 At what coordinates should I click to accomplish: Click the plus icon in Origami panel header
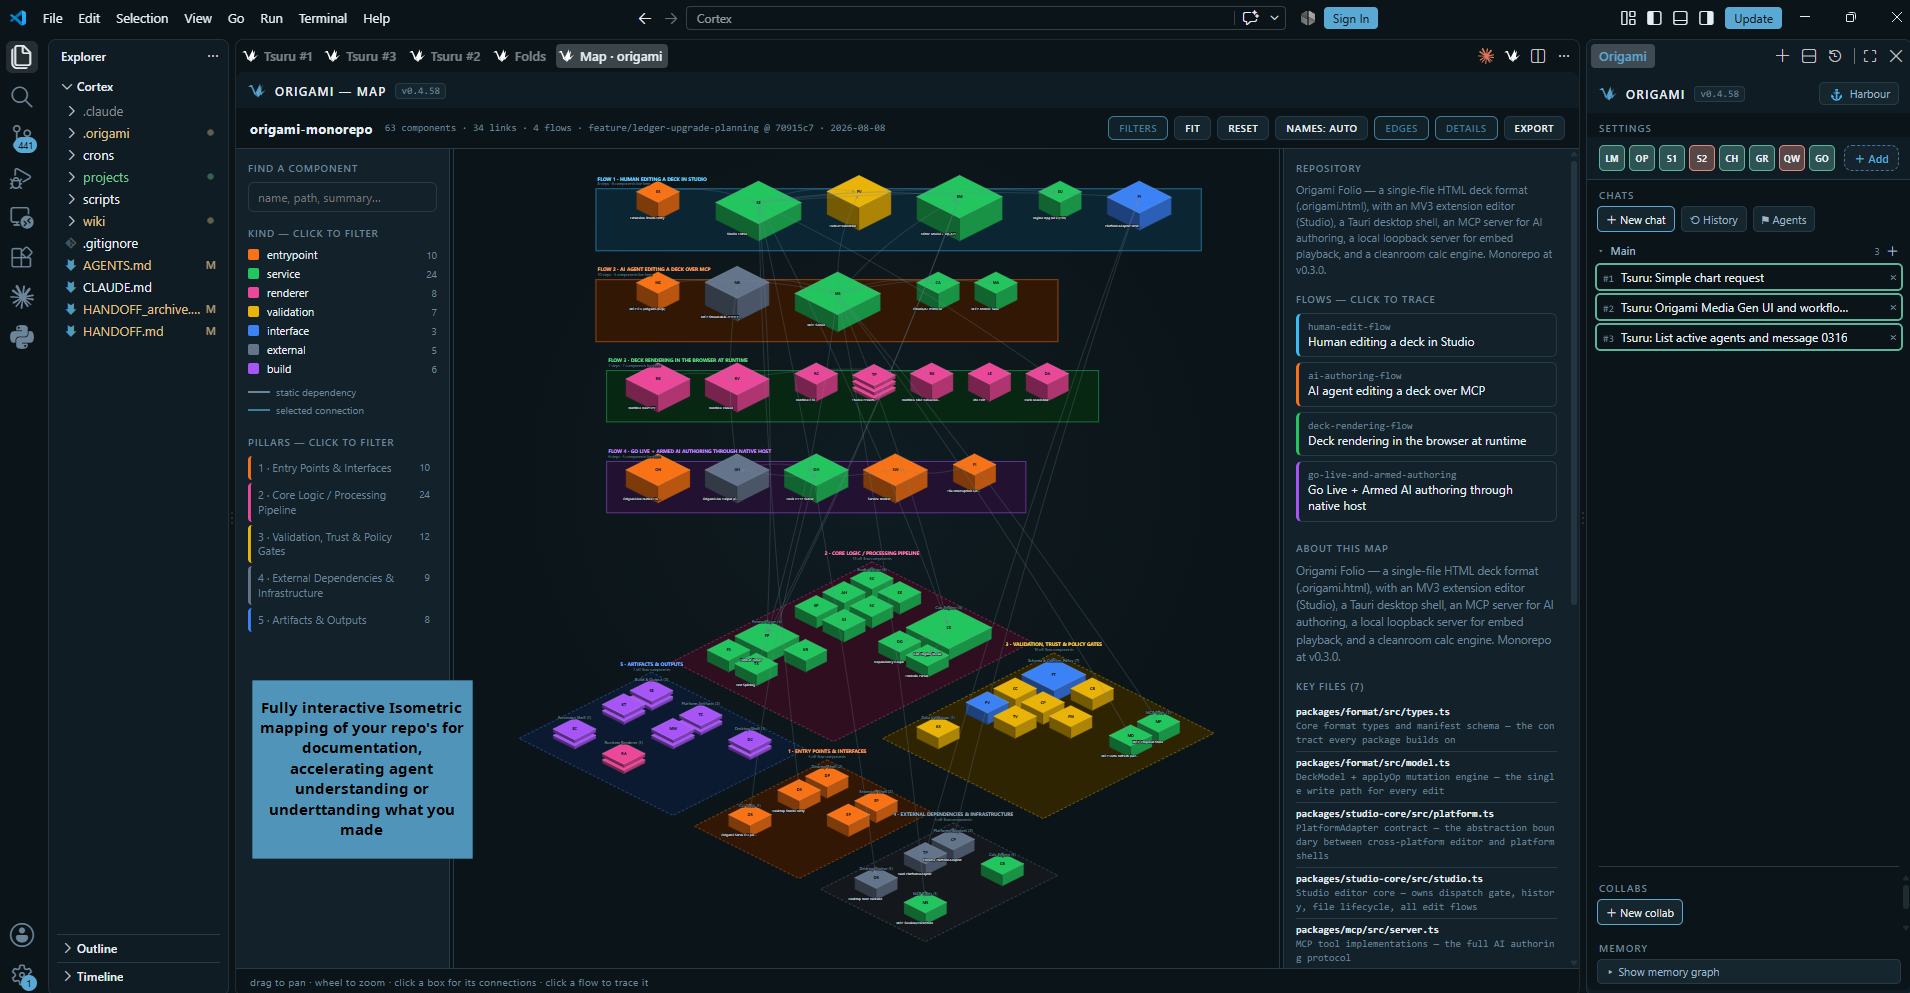(x=1782, y=56)
